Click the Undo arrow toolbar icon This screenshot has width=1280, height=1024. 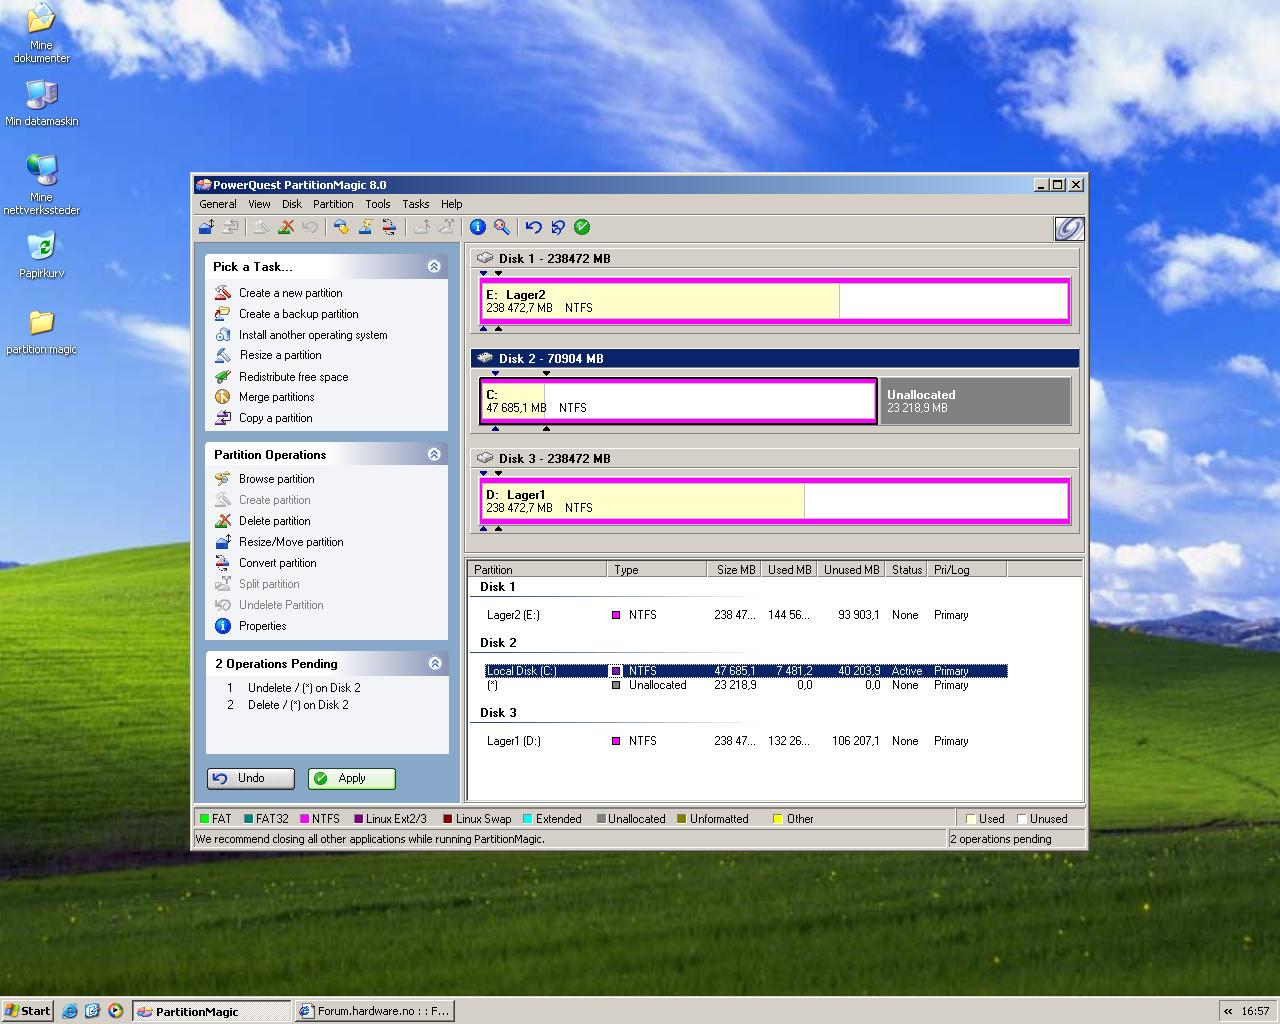pyautogui.click(x=533, y=227)
